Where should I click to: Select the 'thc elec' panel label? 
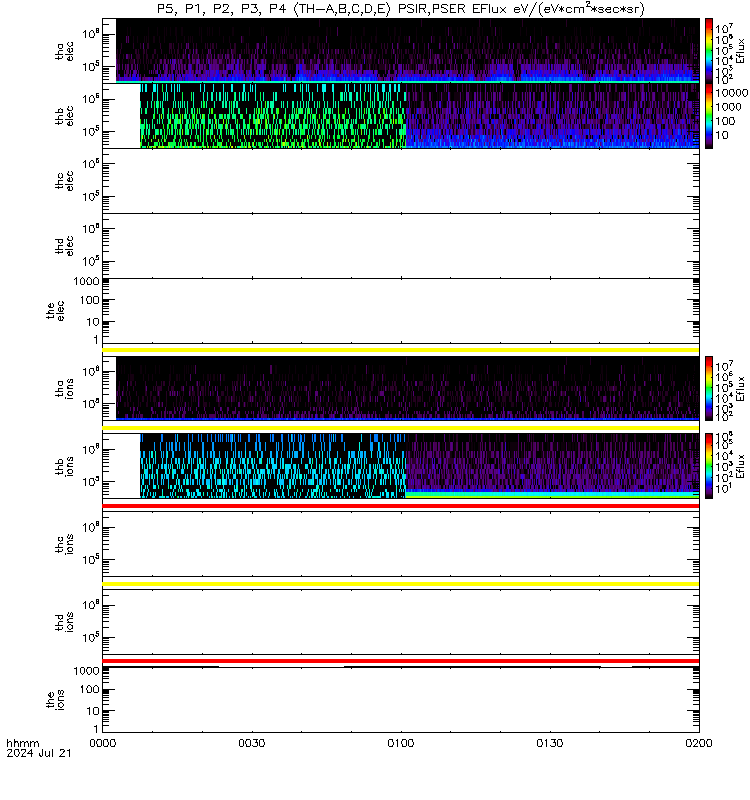coord(64,181)
